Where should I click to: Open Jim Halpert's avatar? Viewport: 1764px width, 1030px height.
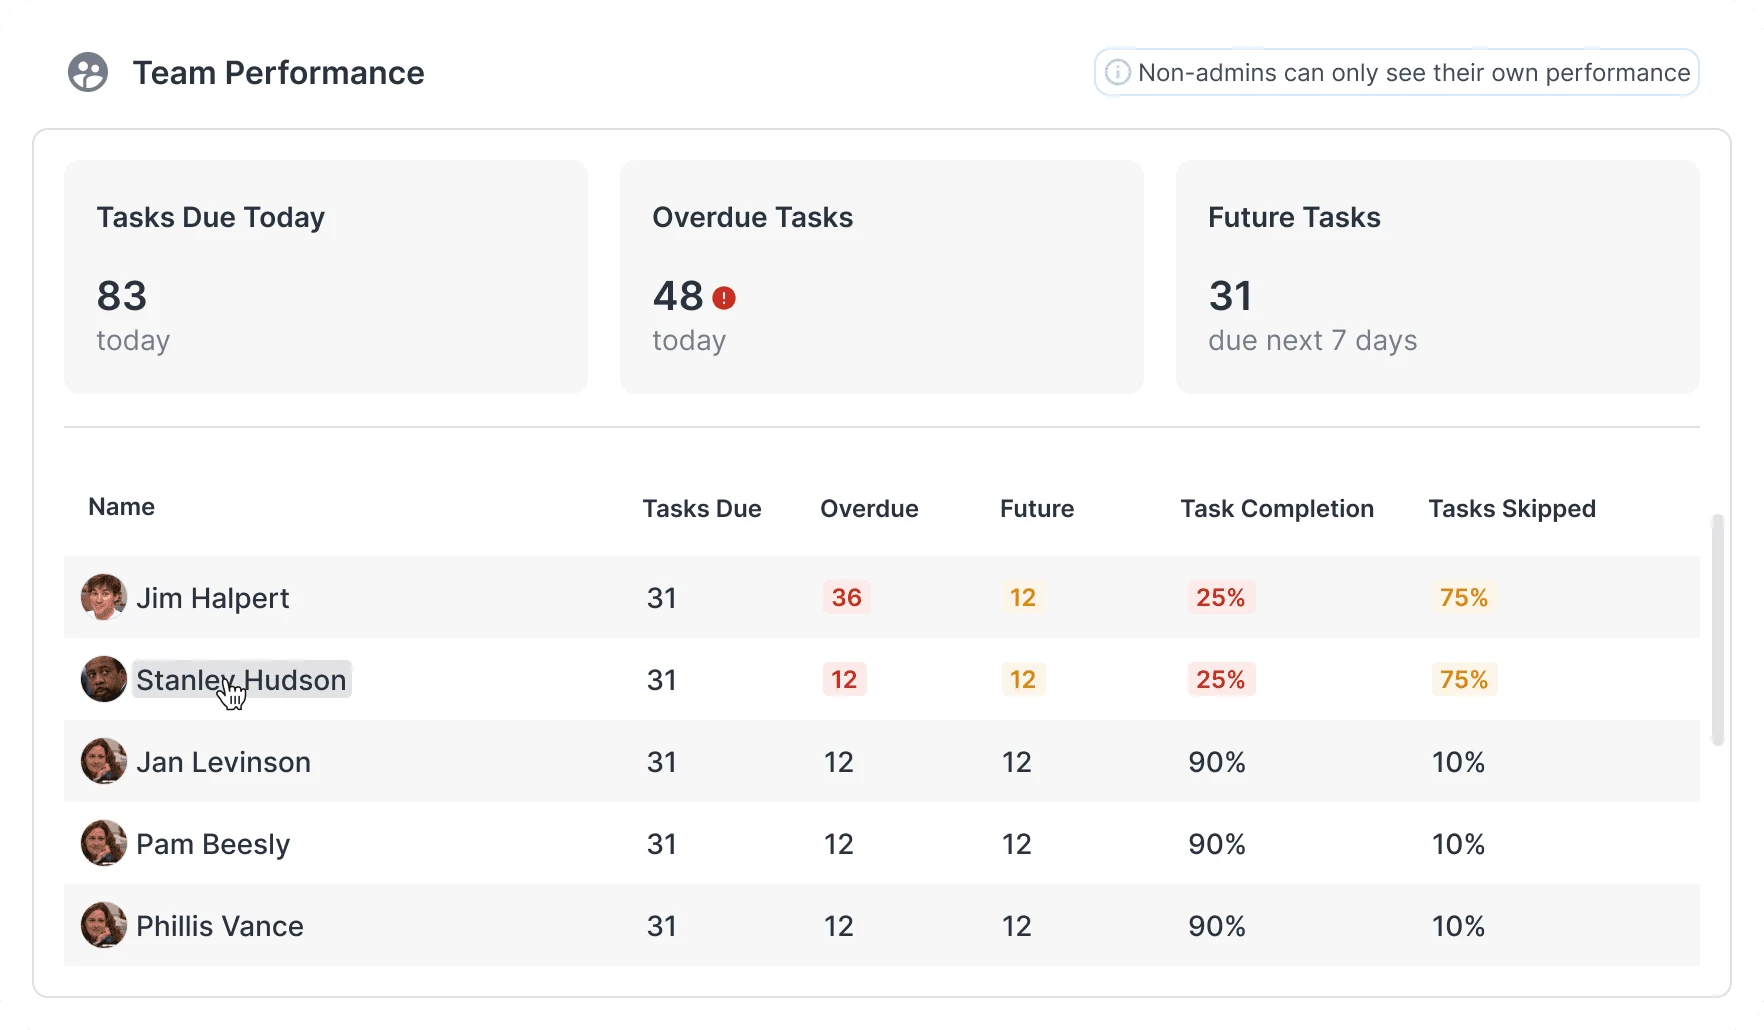pyautogui.click(x=103, y=597)
